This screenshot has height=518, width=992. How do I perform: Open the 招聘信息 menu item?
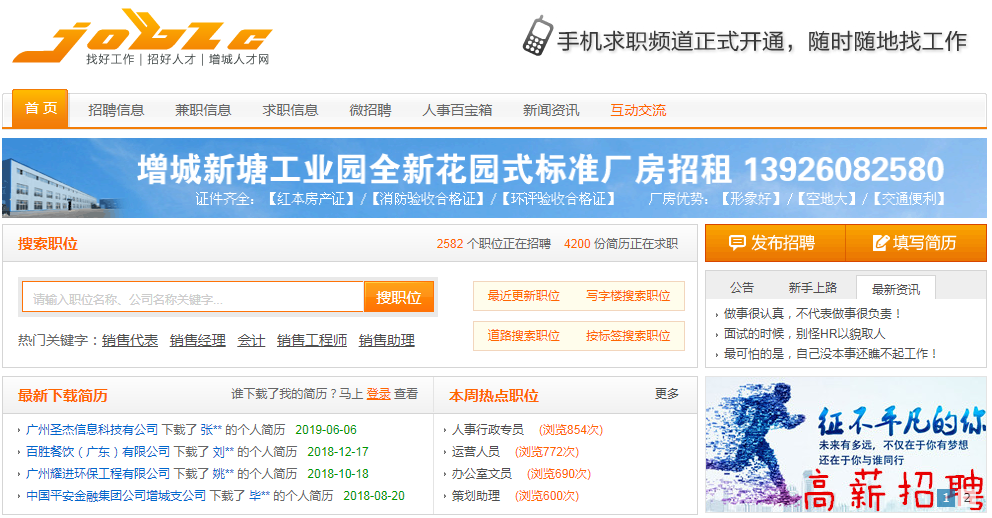[x=116, y=110]
